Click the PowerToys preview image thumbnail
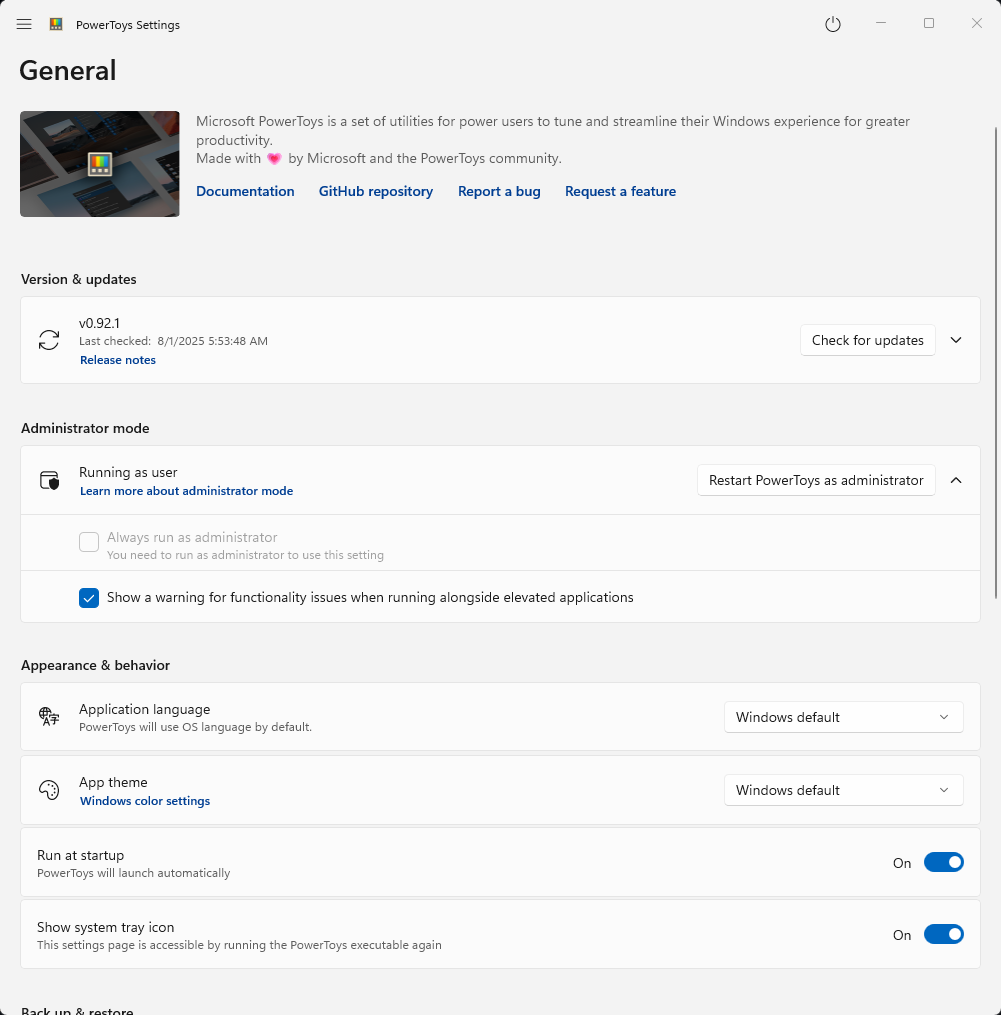The height and width of the screenshot is (1015, 1001). 99,164
